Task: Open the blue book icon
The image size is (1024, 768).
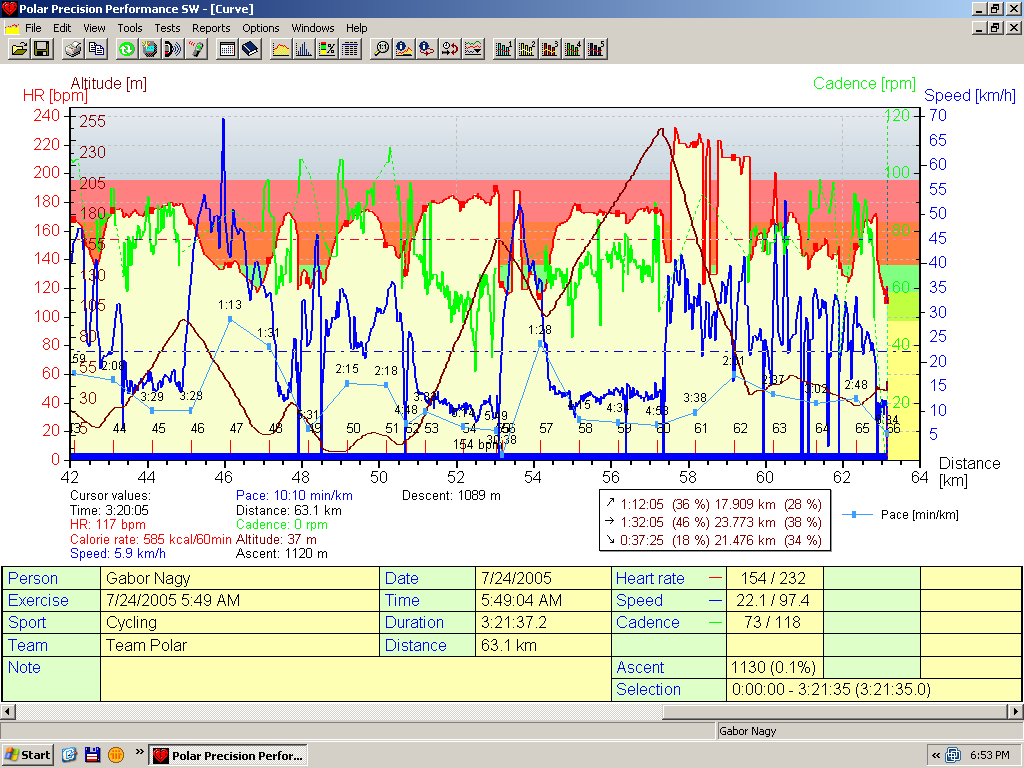Action: point(249,49)
